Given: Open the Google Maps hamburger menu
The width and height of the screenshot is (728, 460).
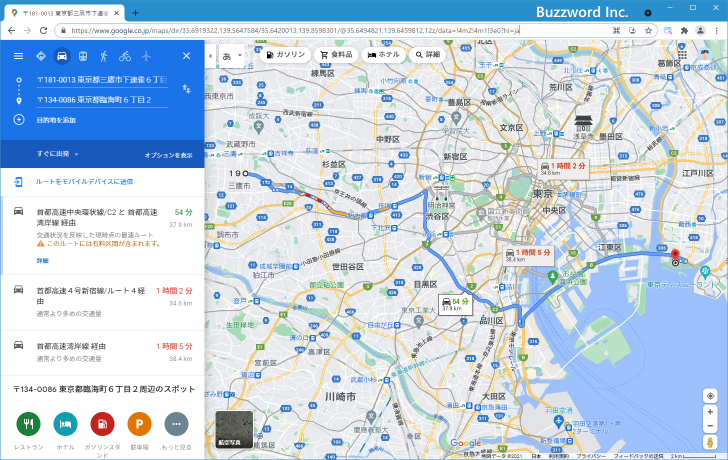Looking at the screenshot, I should [19, 56].
